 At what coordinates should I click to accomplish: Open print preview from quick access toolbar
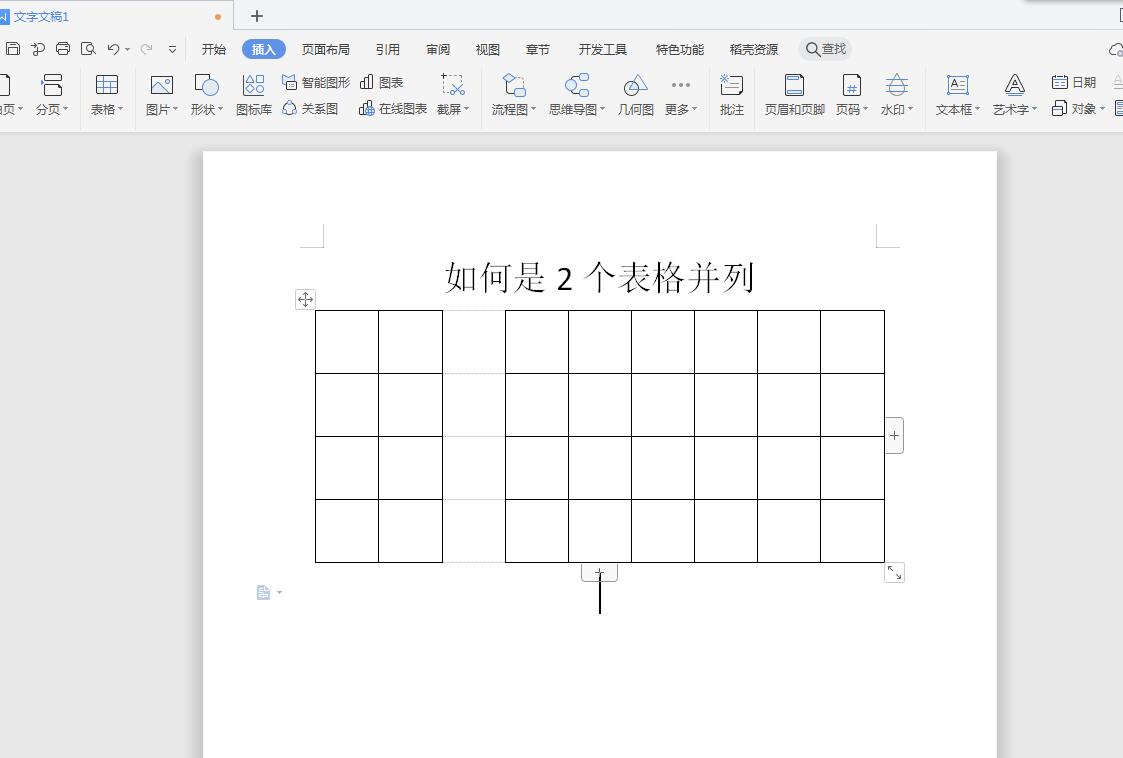click(88, 47)
